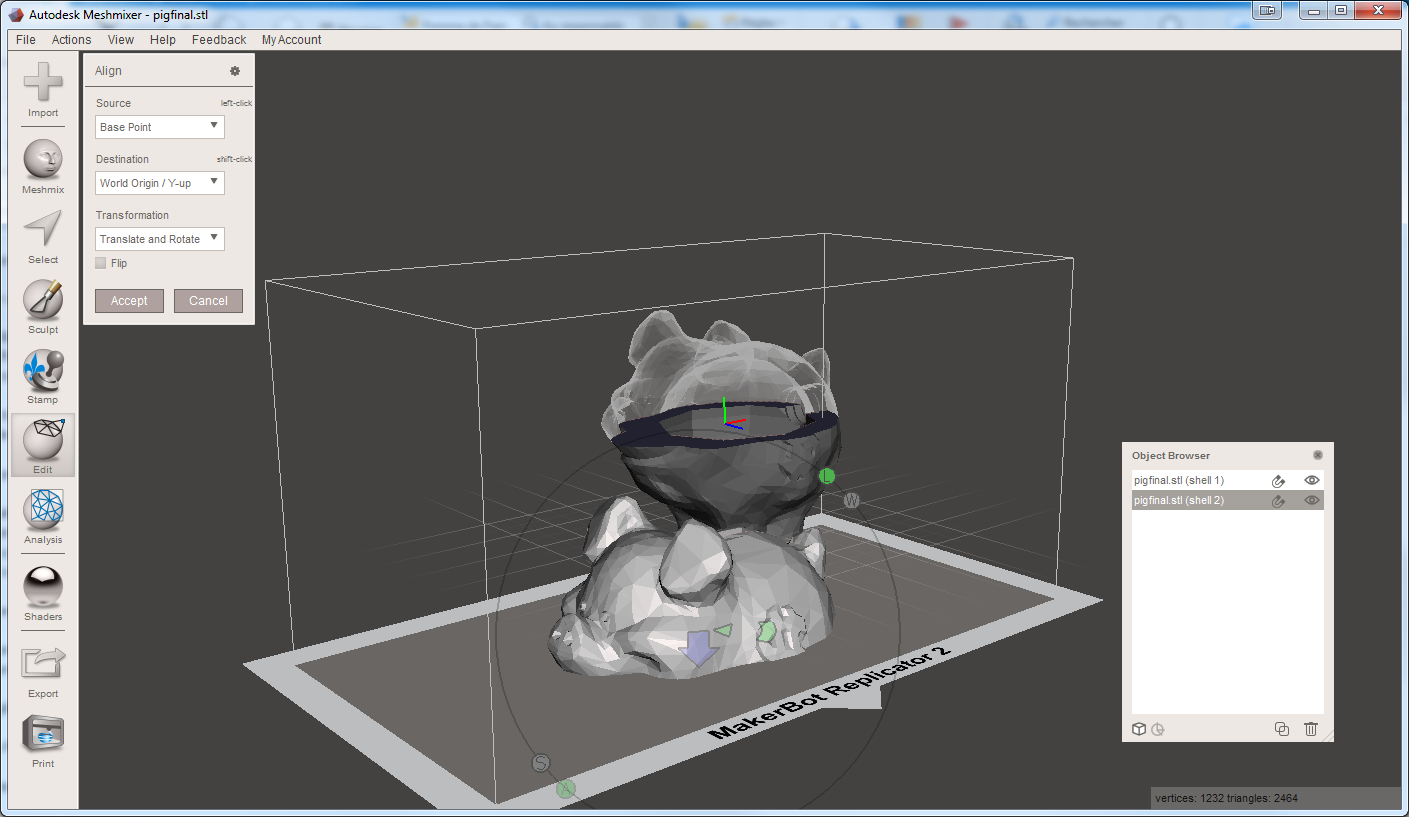1409x817 pixels.
Task: Click the blue down arrow on model base
Action: tap(697, 648)
